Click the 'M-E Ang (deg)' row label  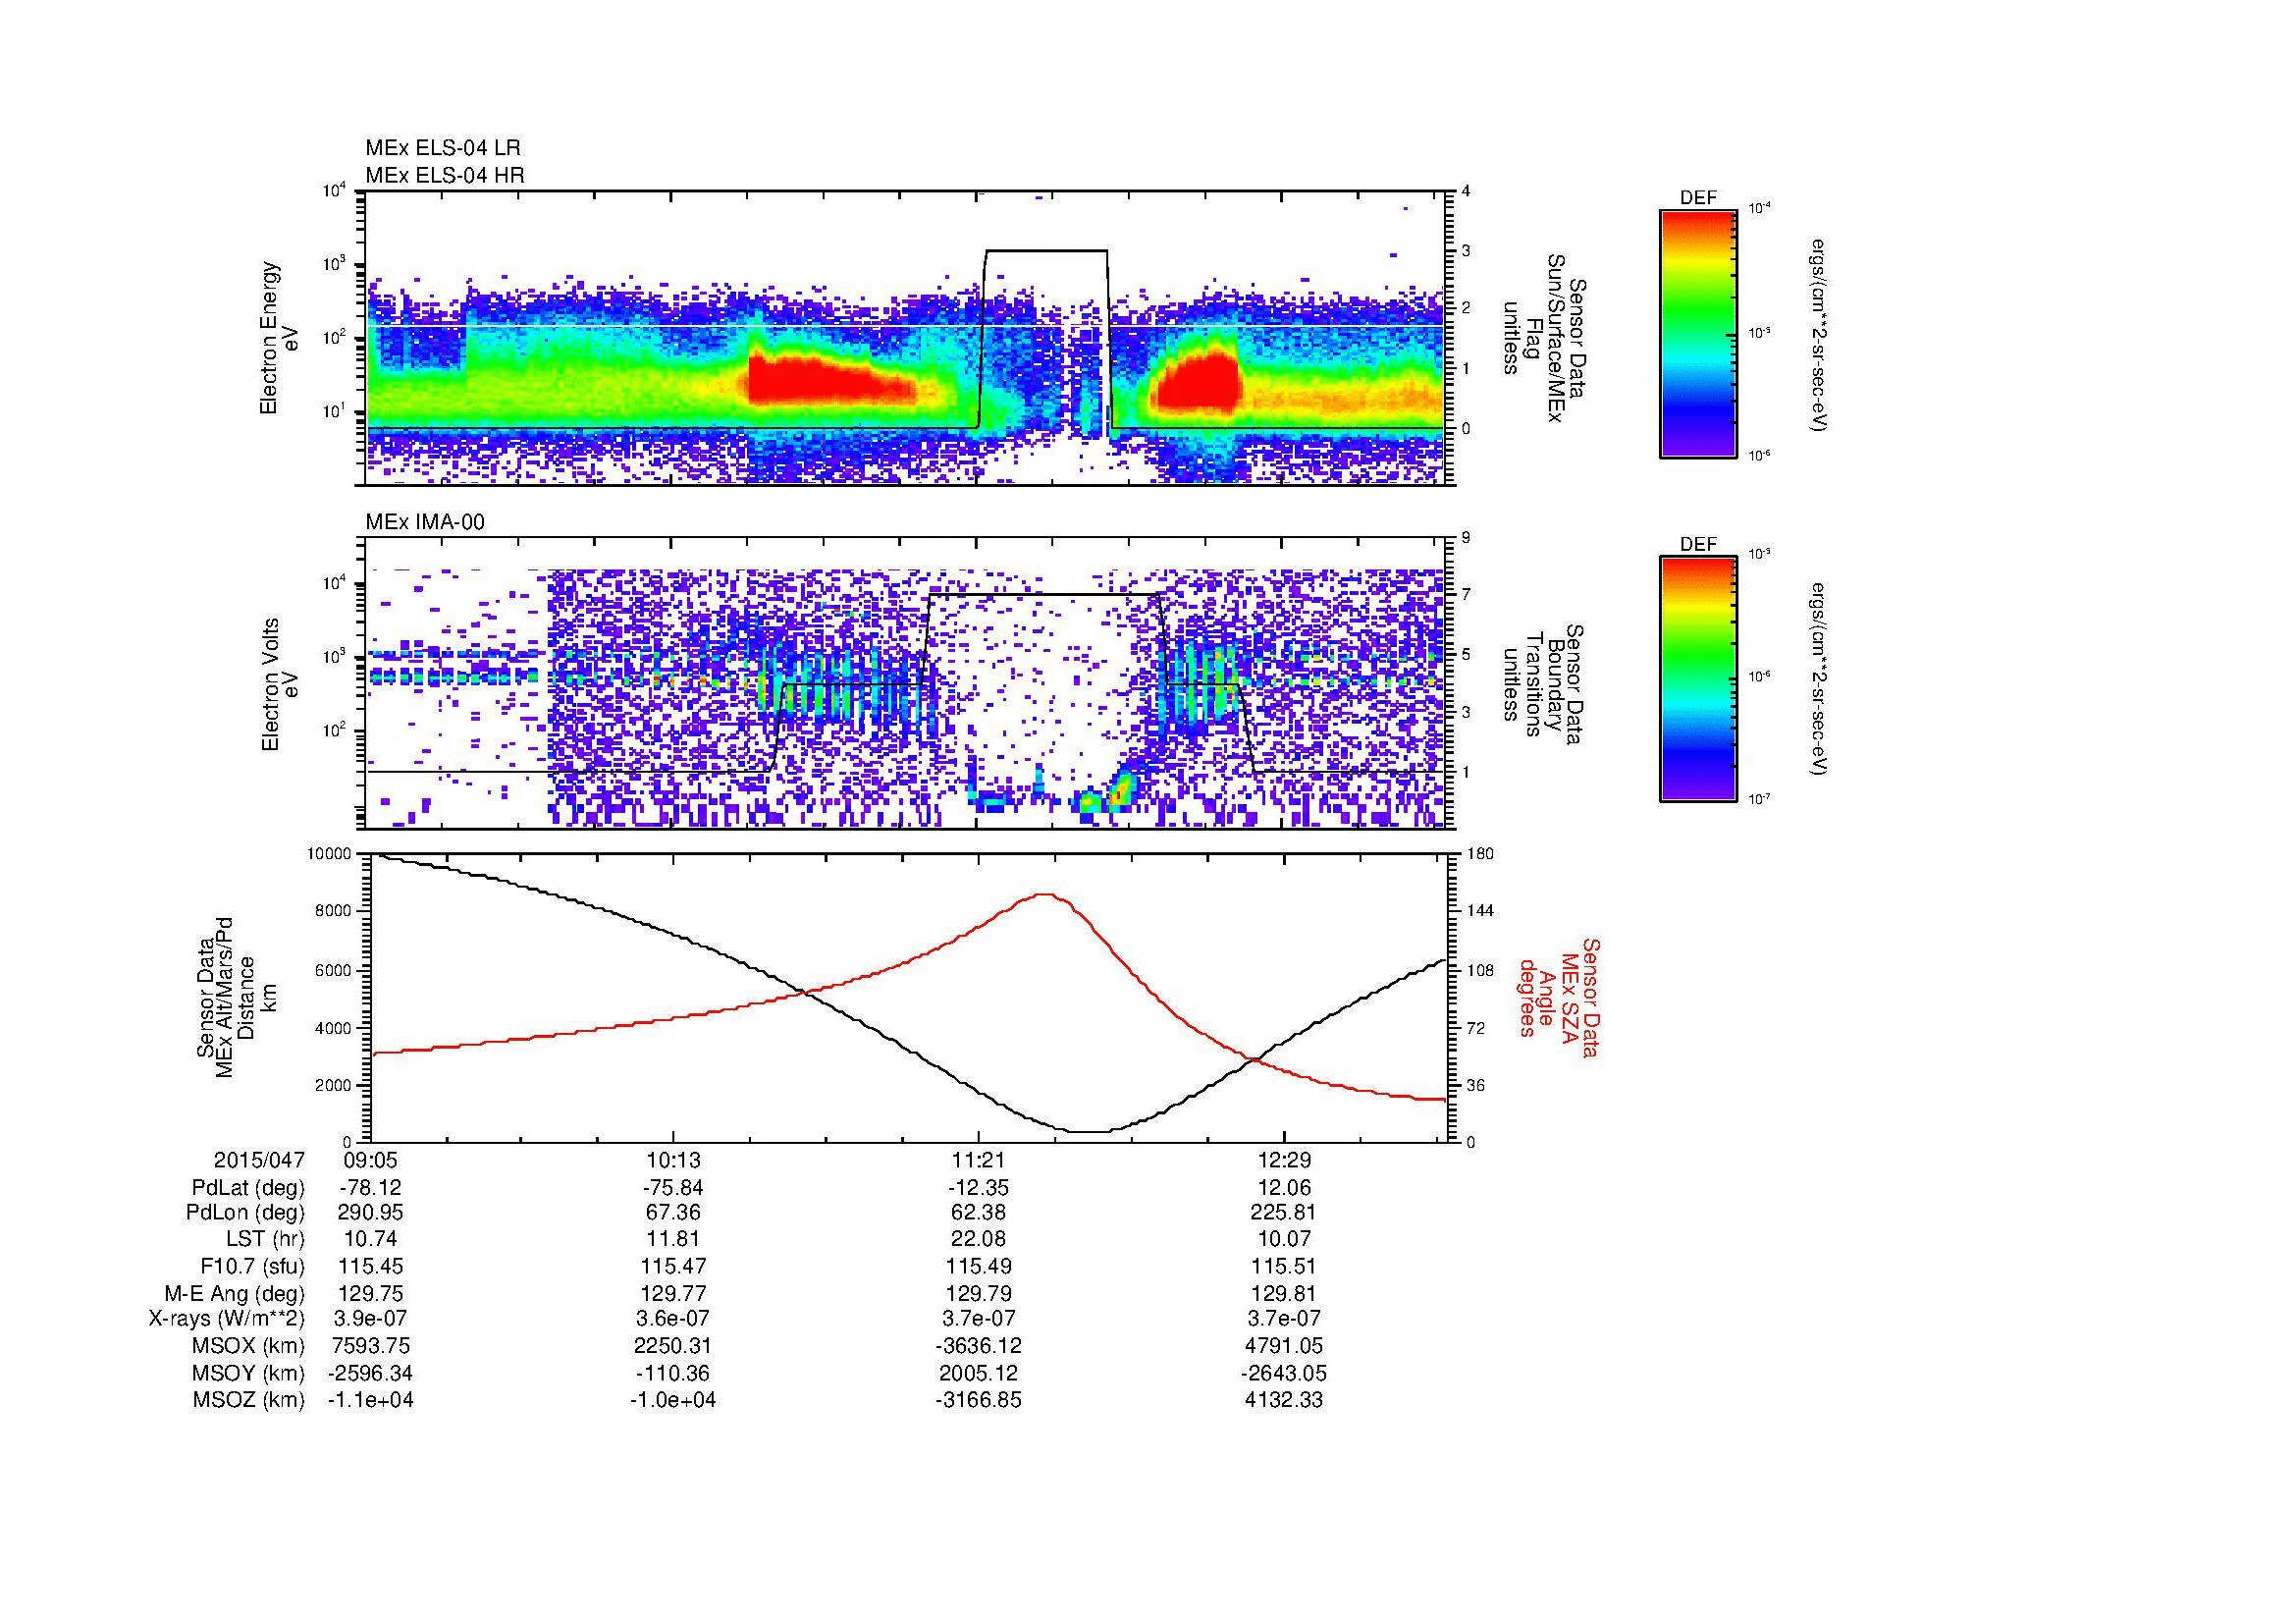pyautogui.click(x=235, y=1294)
